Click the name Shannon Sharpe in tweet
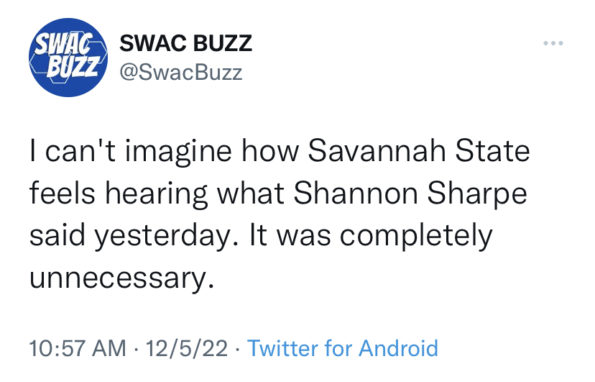Viewport: 595px width, 382px height. [410, 193]
